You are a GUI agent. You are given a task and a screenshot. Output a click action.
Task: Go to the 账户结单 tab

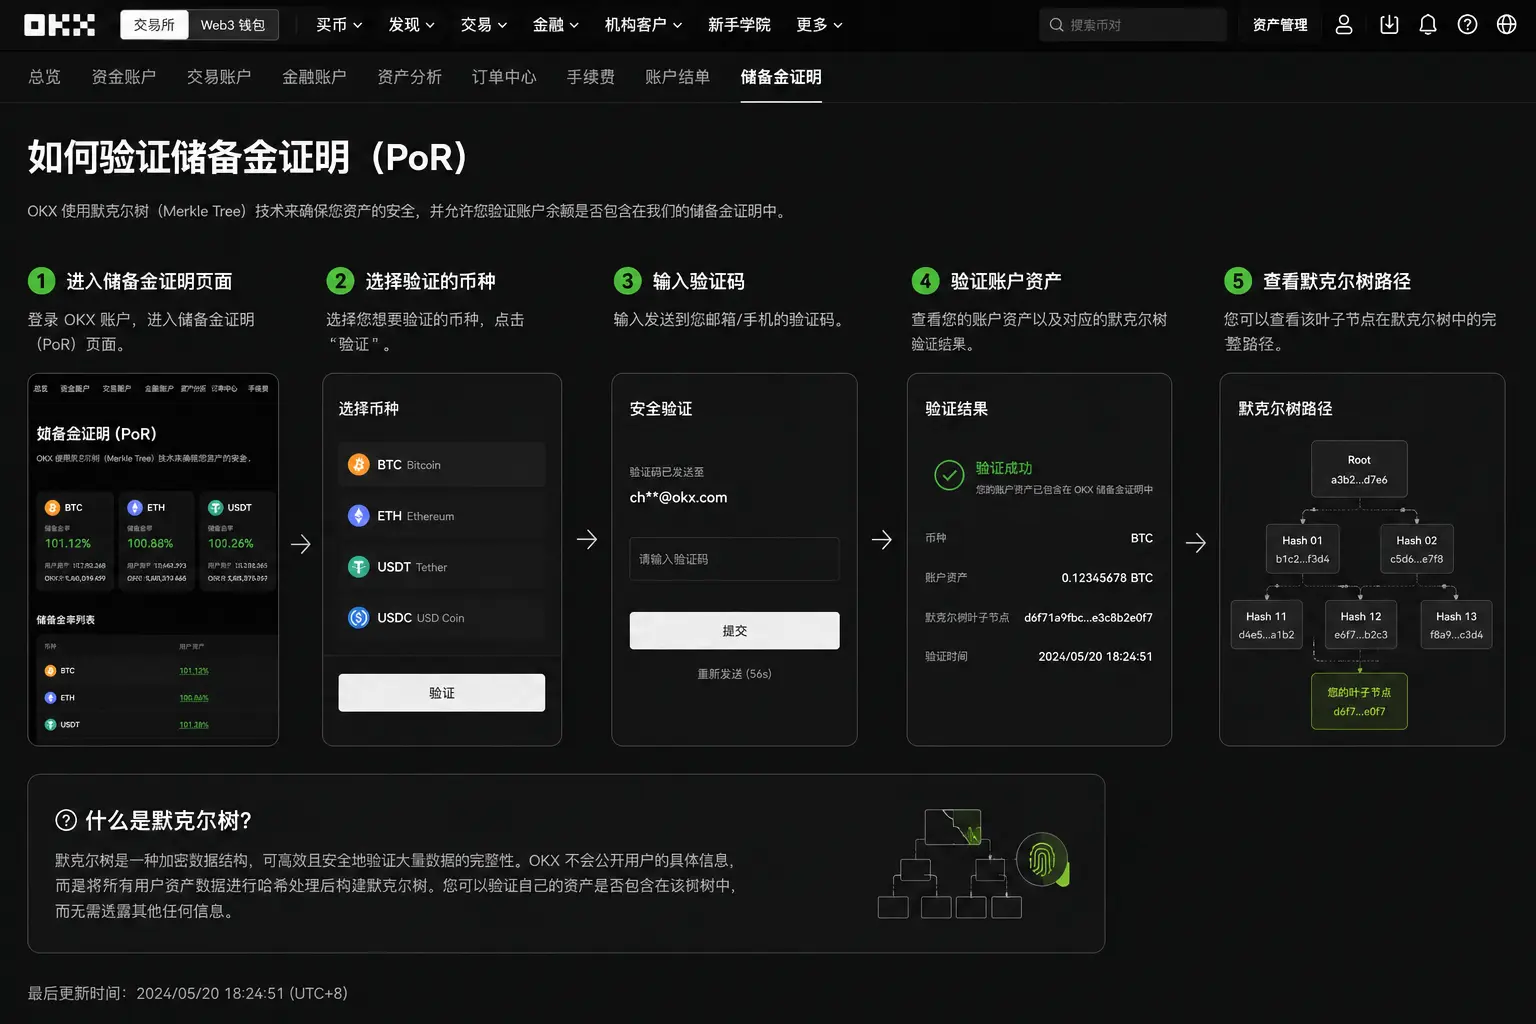click(677, 77)
